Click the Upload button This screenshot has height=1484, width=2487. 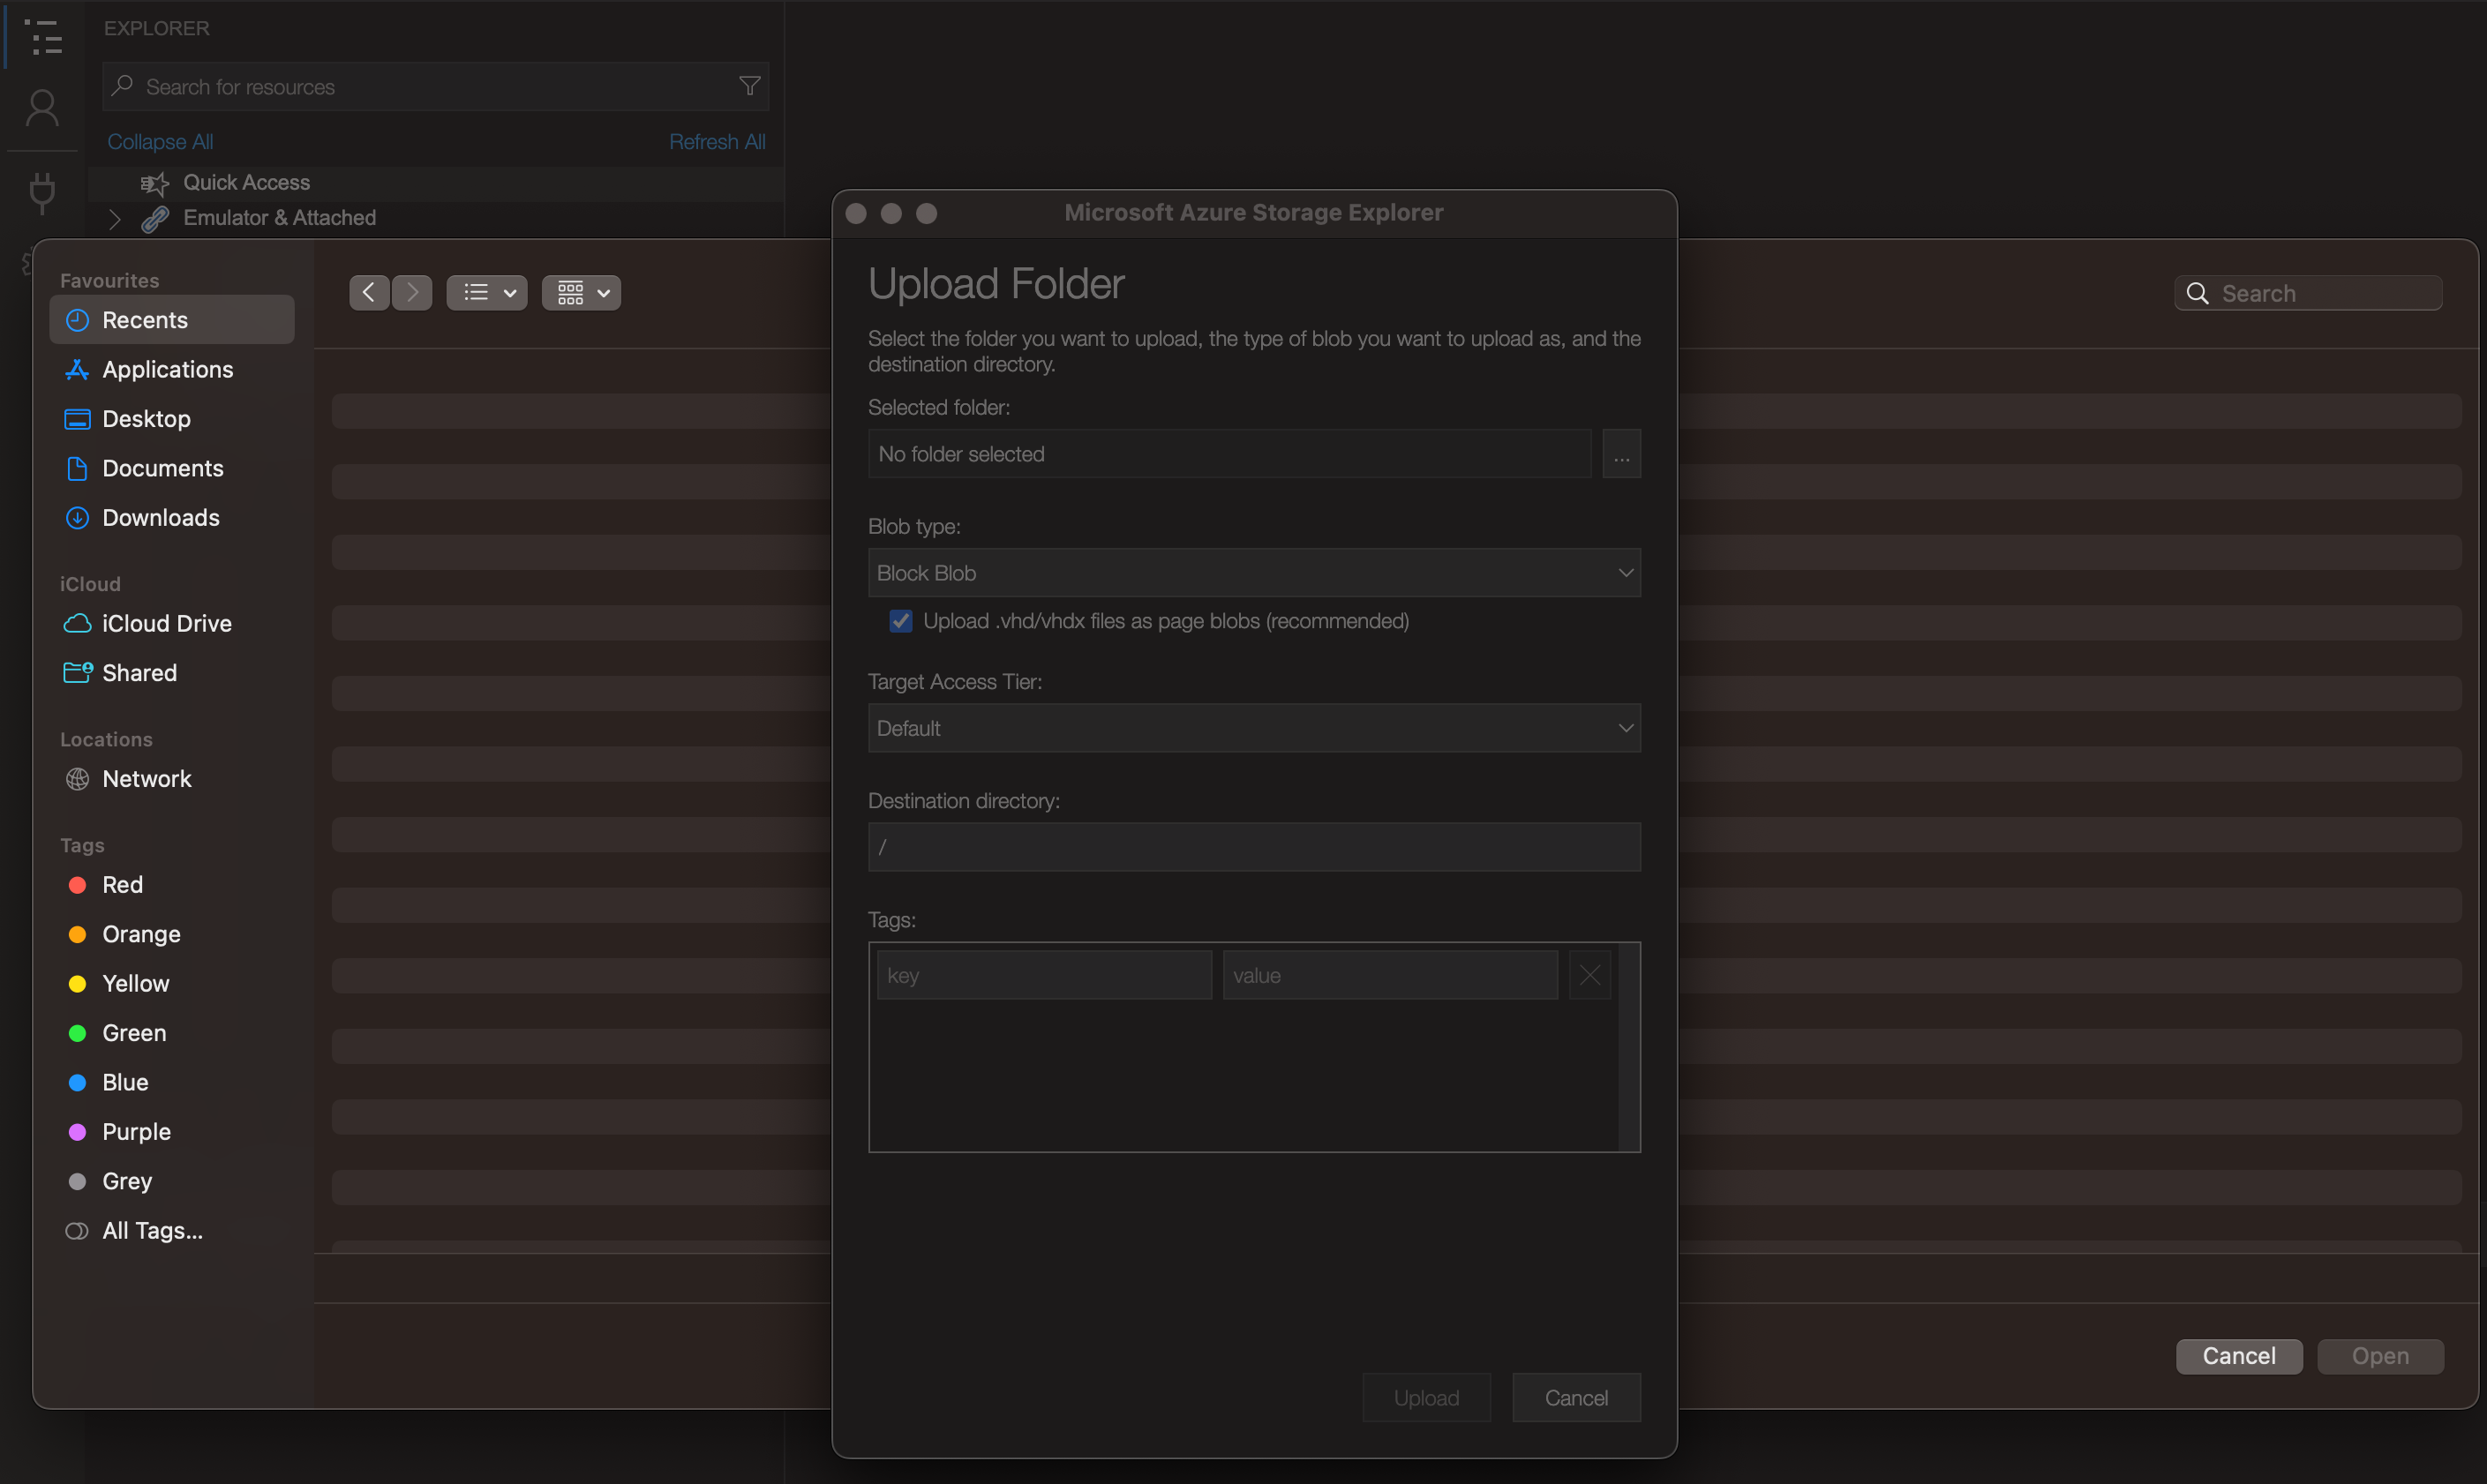[x=1426, y=1397]
